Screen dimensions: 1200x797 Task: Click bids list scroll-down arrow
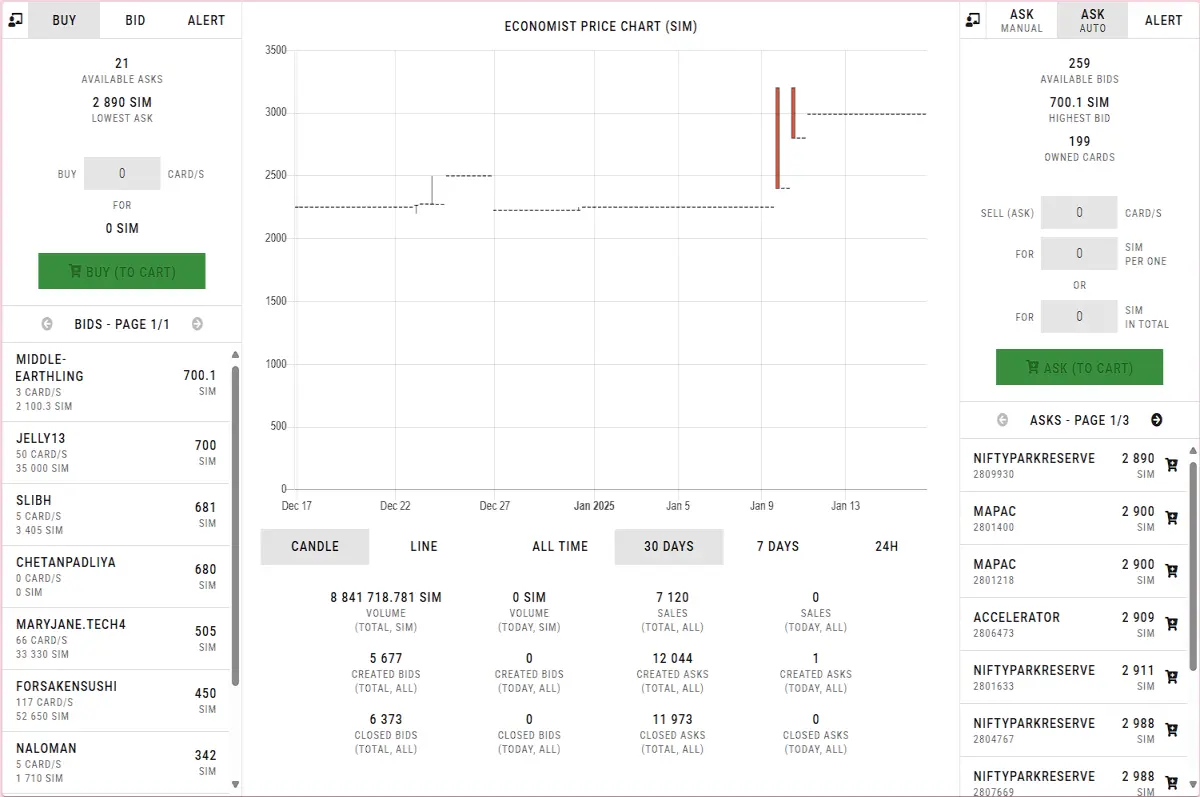(235, 785)
